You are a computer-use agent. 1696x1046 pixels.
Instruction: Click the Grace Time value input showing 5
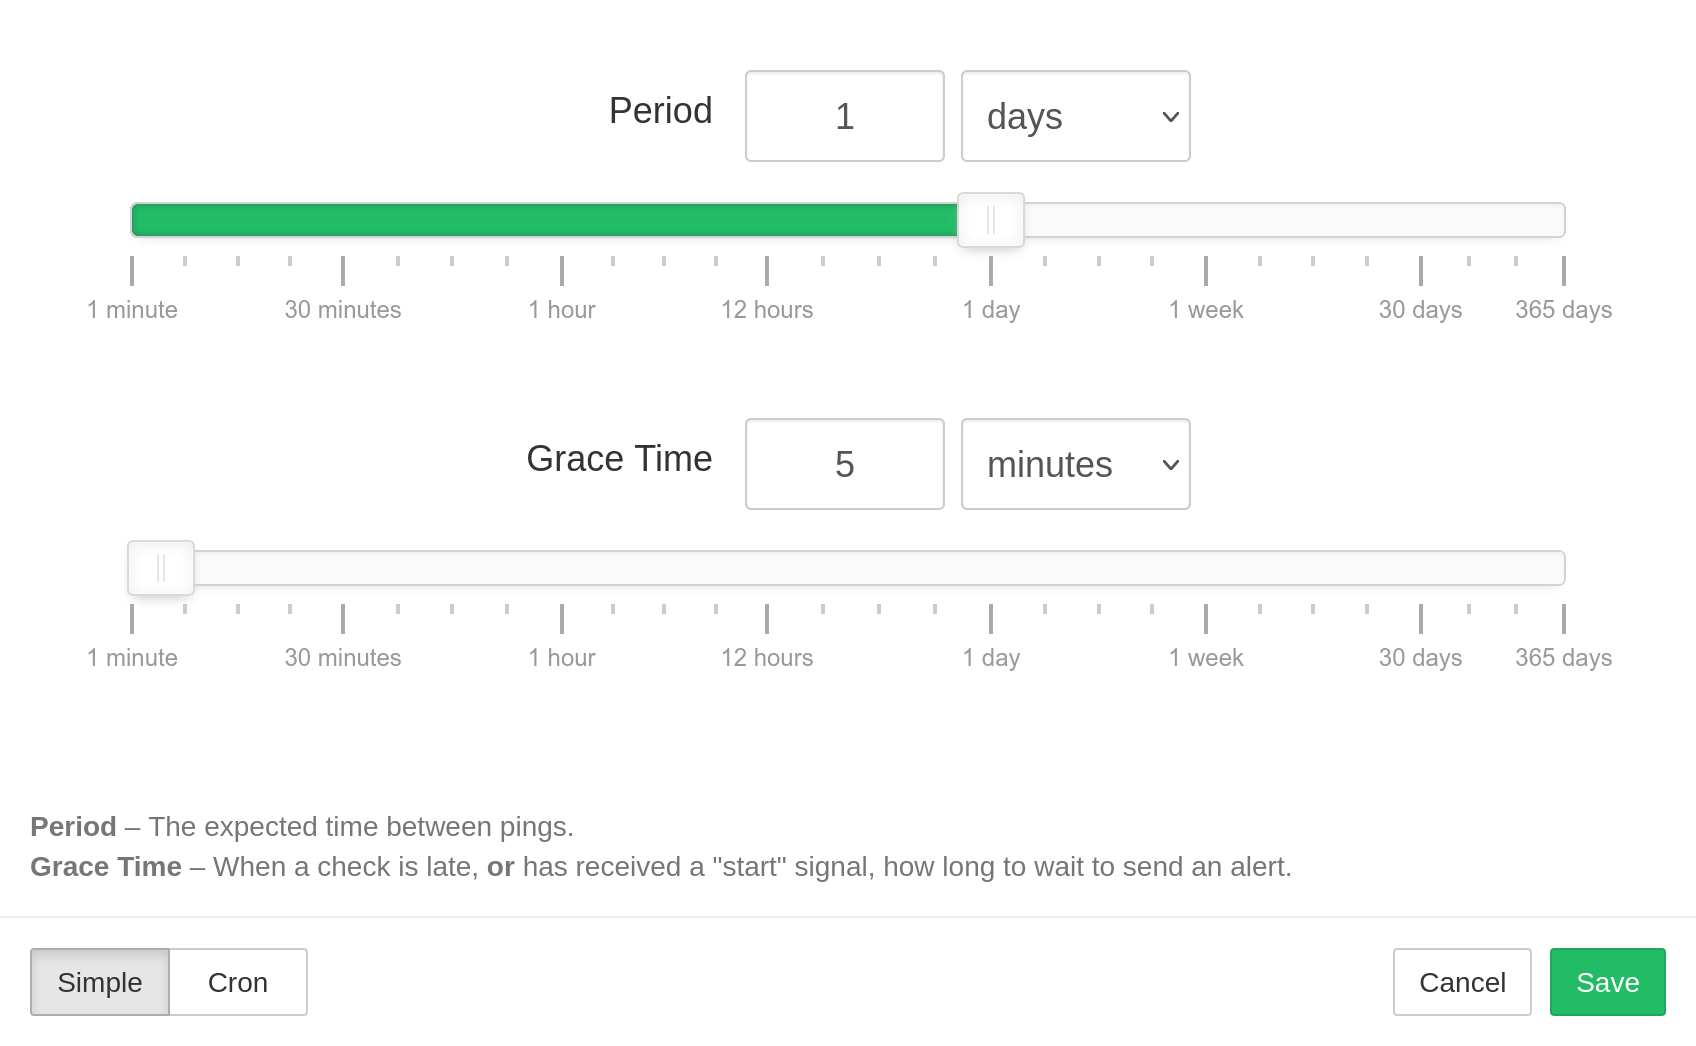point(844,464)
